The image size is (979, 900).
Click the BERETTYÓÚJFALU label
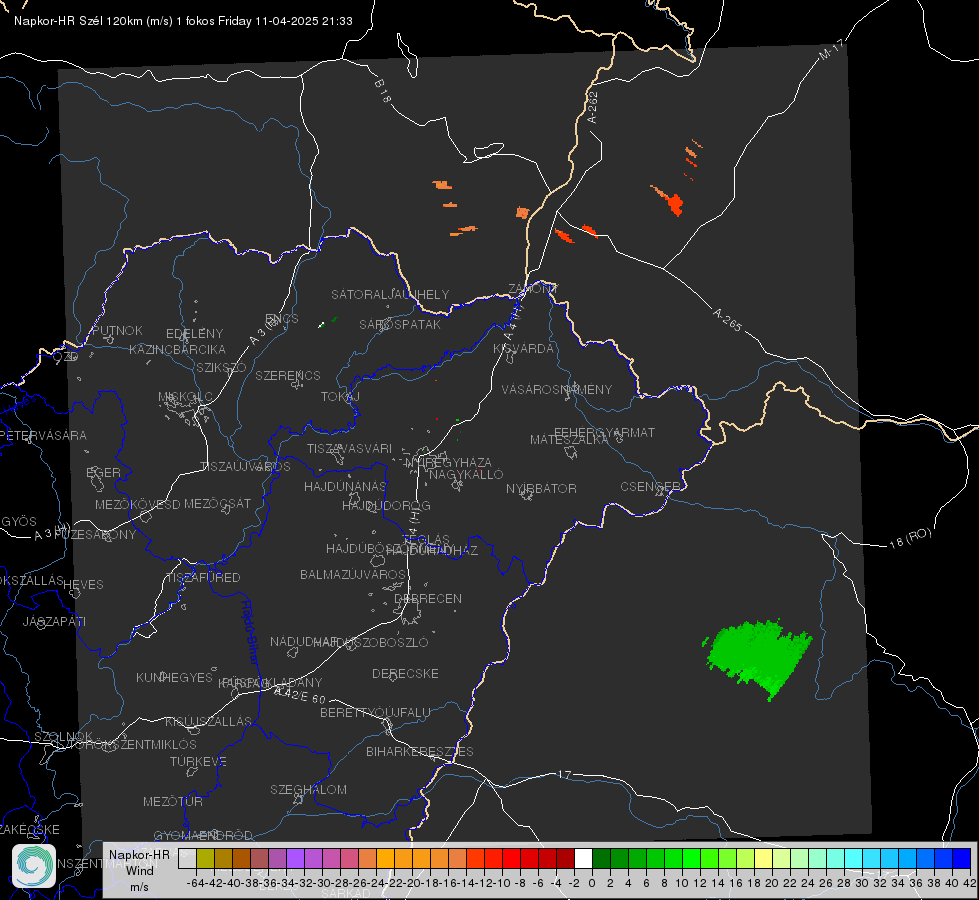[x=375, y=712]
